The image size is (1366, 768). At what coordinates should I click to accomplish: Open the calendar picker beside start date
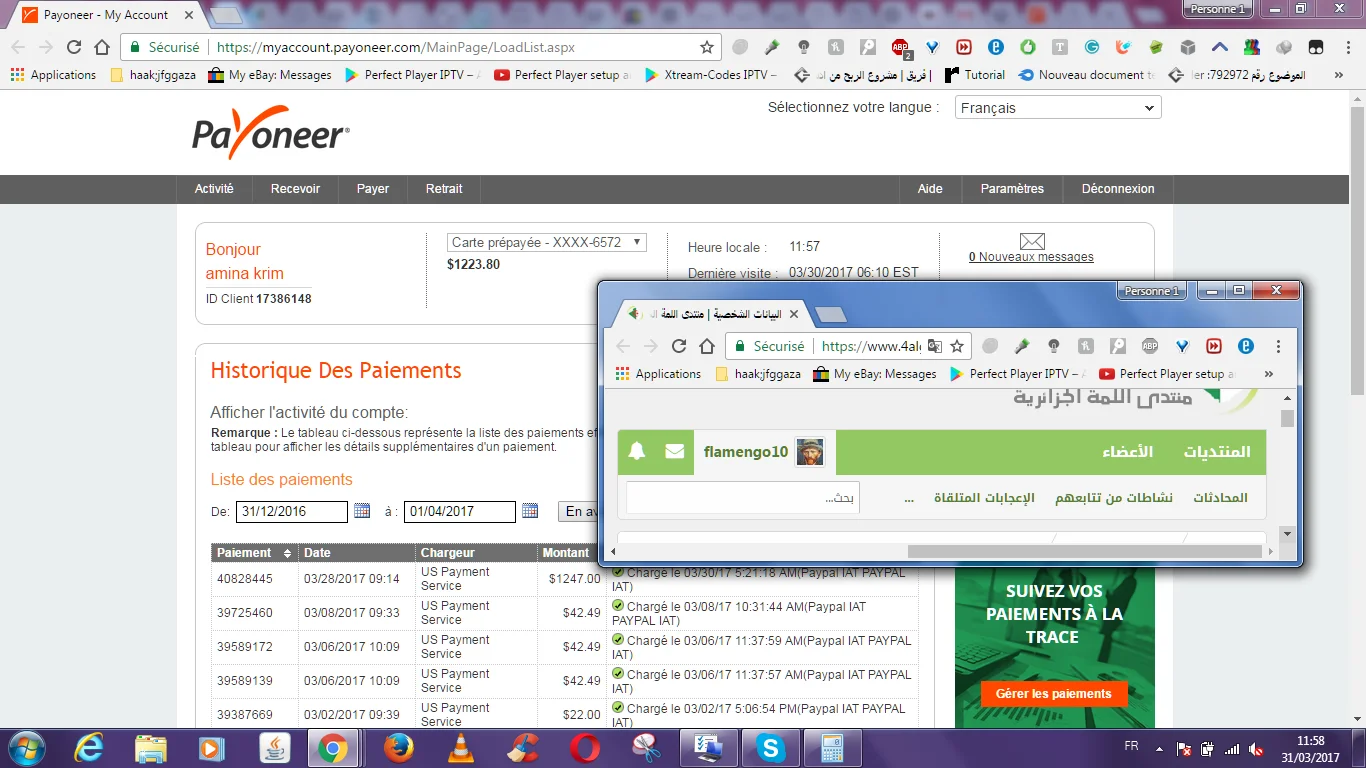pyautogui.click(x=362, y=511)
